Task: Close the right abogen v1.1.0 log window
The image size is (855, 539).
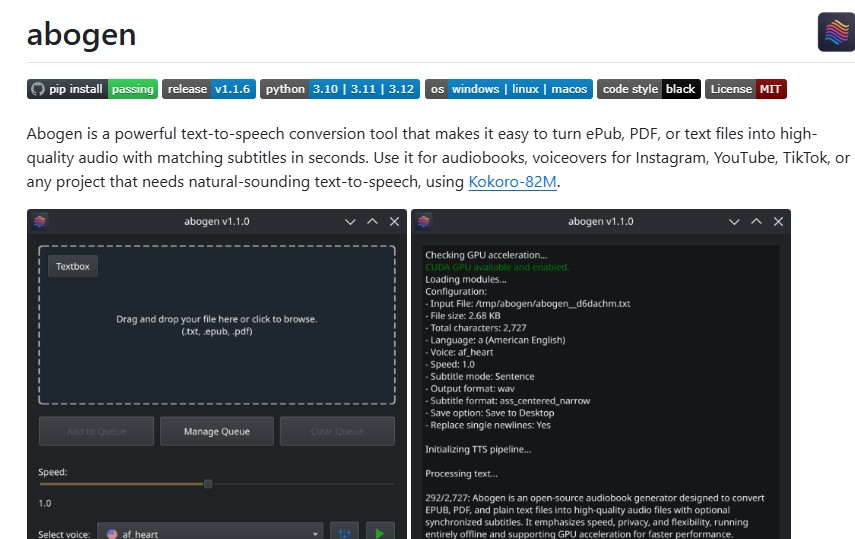Action: tap(778, 221)
